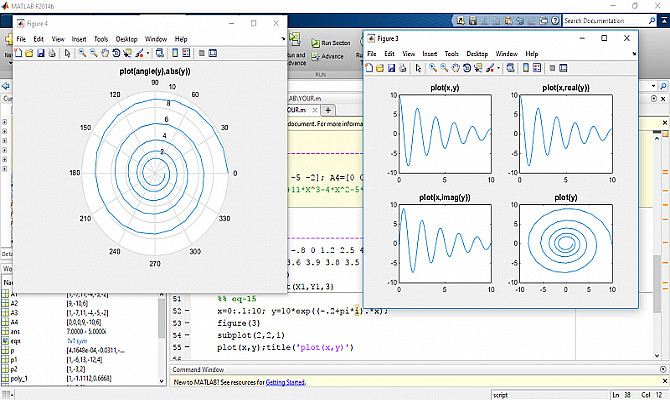Click Zoom In icon in Figure 4 toolbar
670x400 pixels.
click(82, 53)
